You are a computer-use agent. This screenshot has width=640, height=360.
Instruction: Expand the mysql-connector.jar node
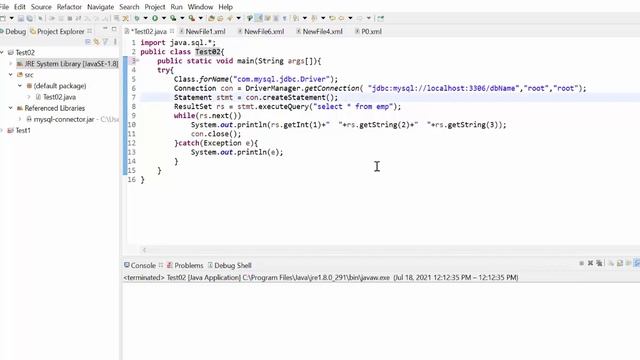pos(20,119)
